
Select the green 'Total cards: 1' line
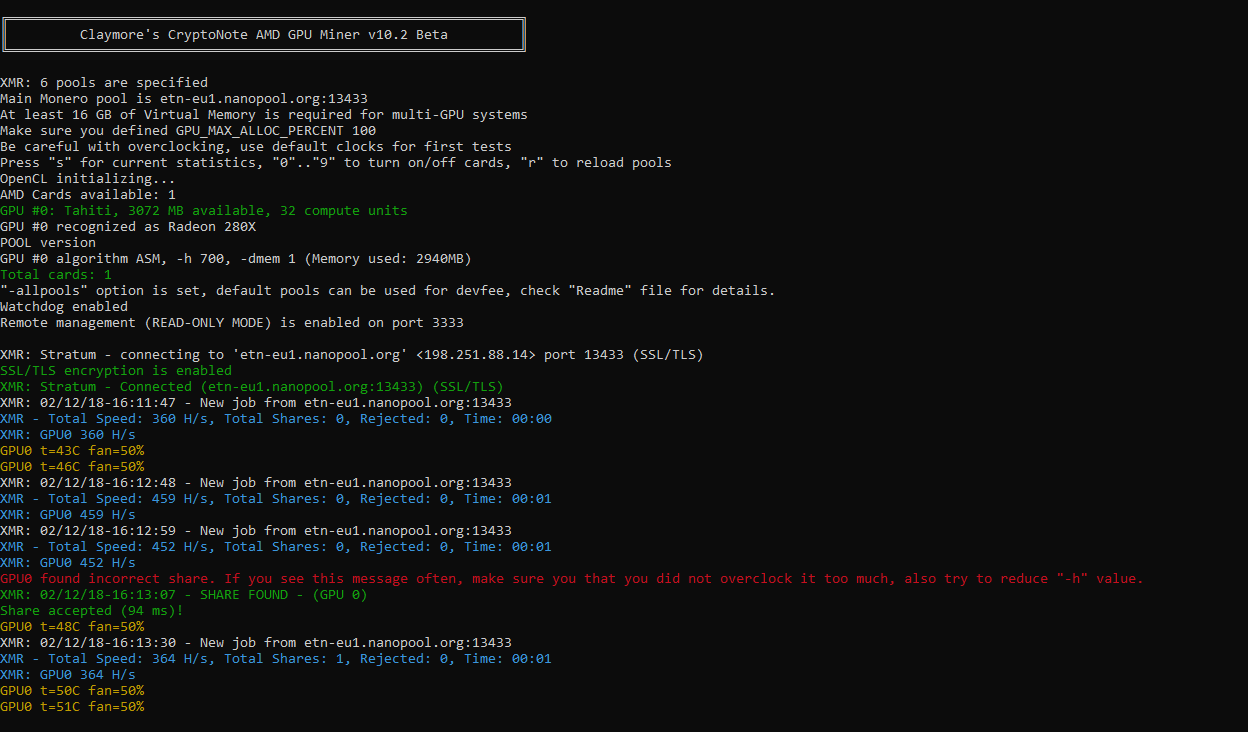pos(56,275)
